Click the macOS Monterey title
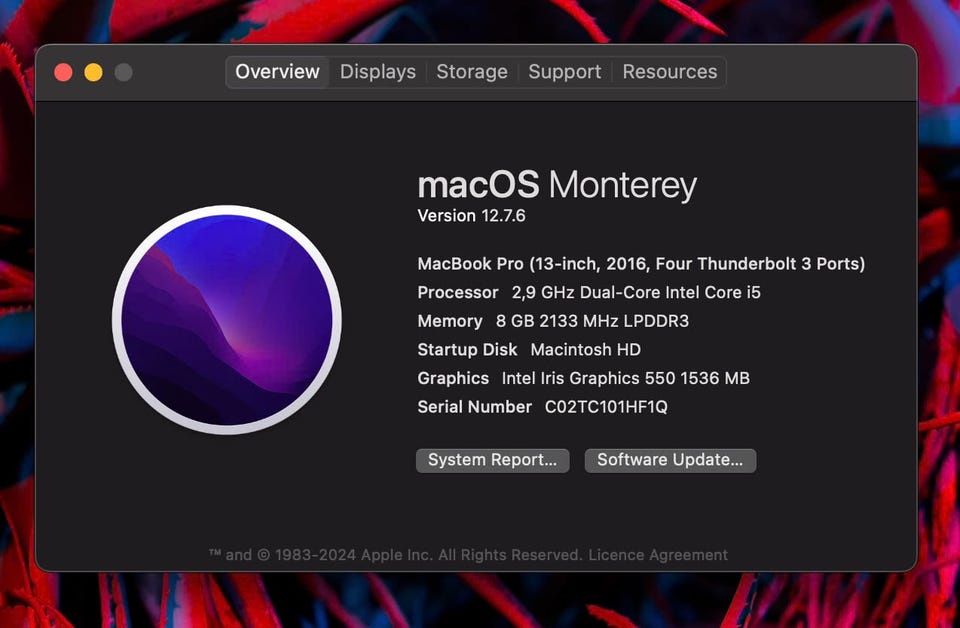 [x=557, y=185]
